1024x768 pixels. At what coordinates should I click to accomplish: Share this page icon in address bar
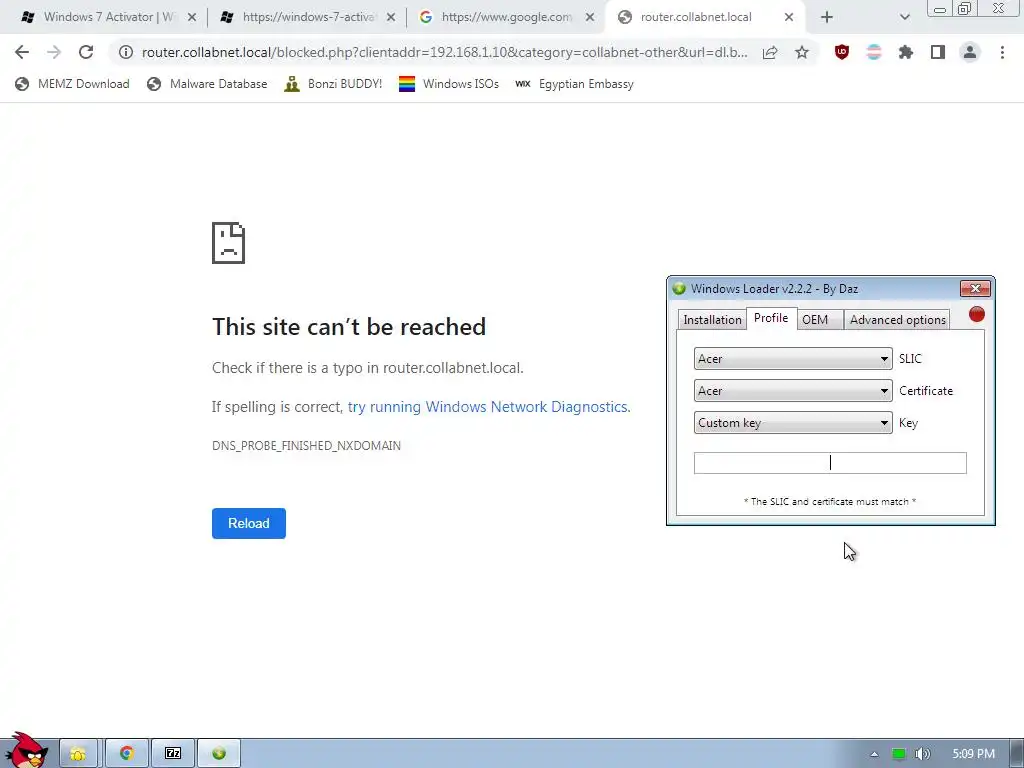click(770, 52)
